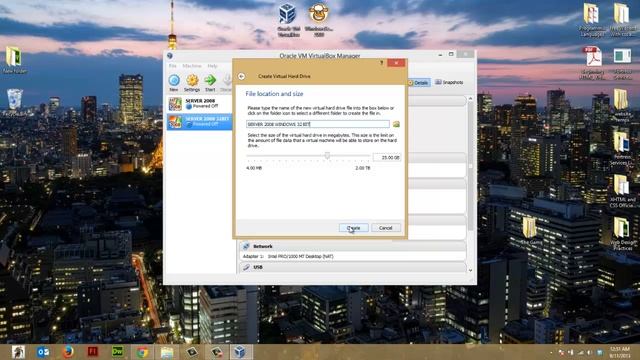Screen dimensions: 640x360
Task: Click the hard drive size slider handle
Action: [x=327, y=156]
